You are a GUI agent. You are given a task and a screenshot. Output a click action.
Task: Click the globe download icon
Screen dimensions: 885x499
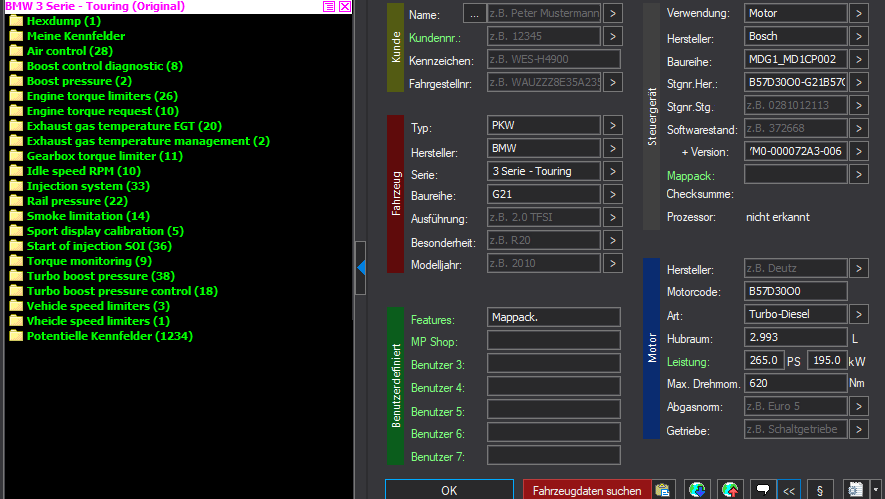(697, 490)
